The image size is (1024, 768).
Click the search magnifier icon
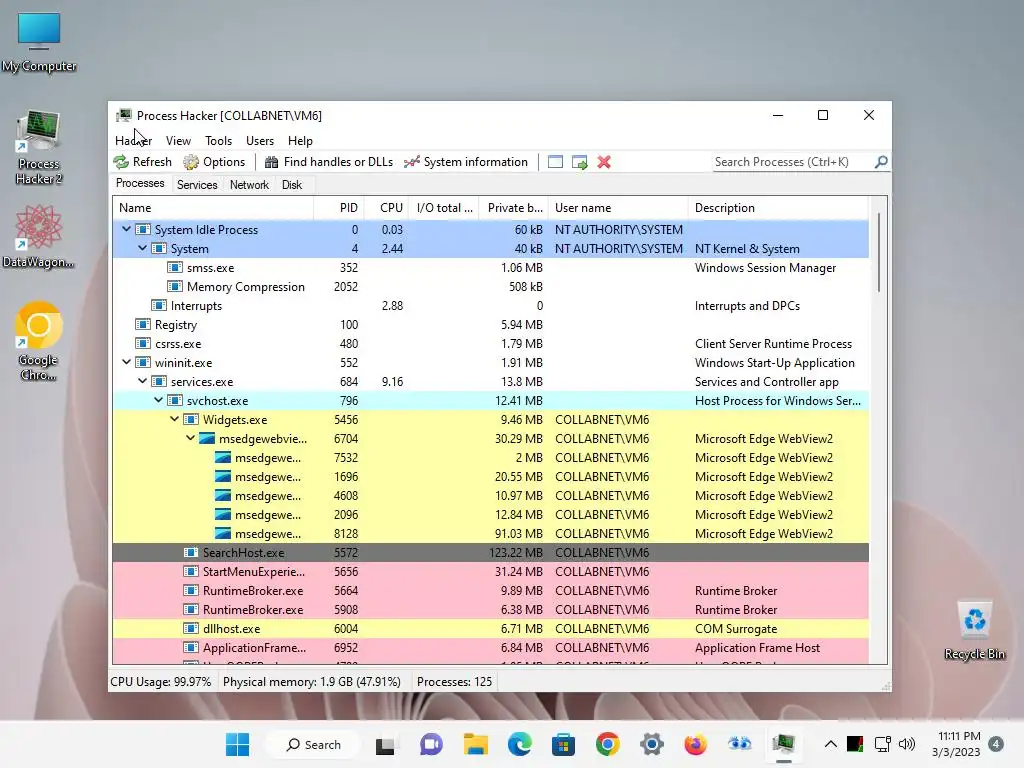click(x=881, y=161)
